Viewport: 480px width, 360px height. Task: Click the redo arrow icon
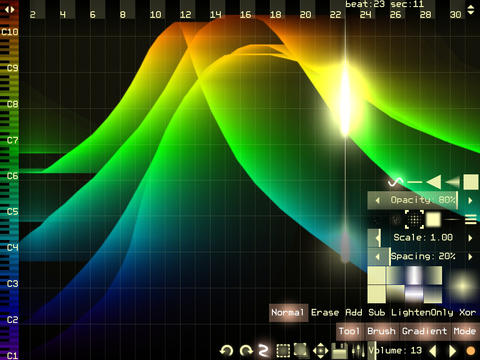coord(246,351)
